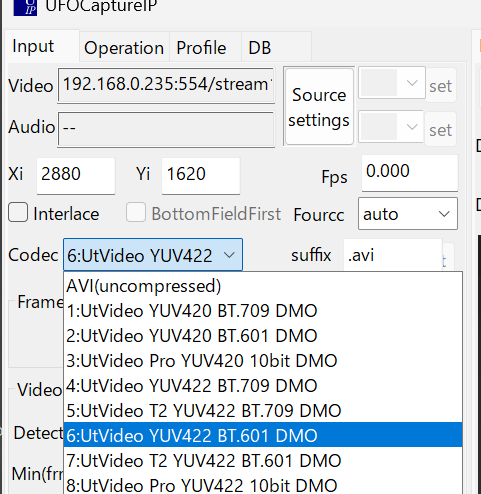The height and width of the screenshot is (494, 481).
Task: Choose 8:UtVideo Pro YUV422 10bit DMO
Action: pos(263,484)
